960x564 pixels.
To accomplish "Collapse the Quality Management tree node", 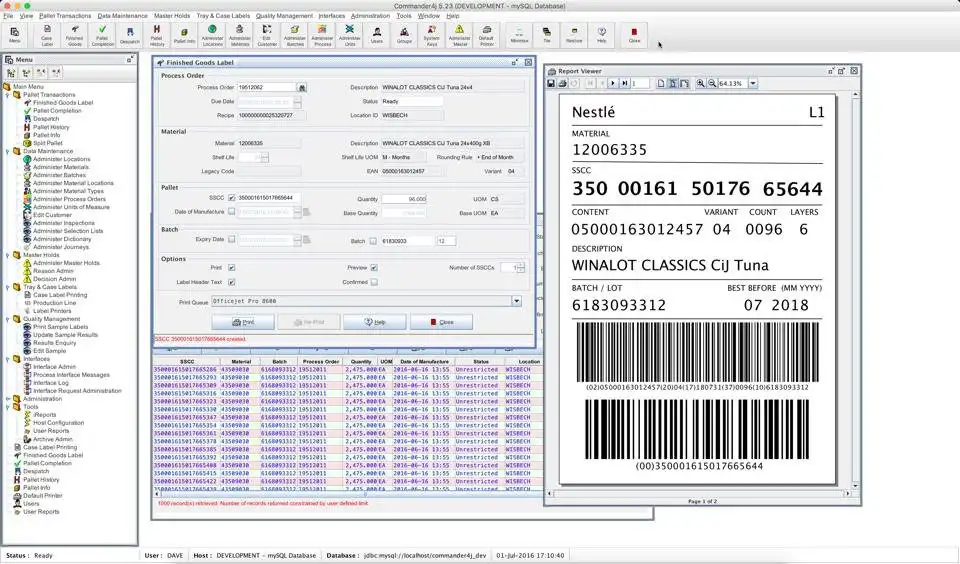I will coord(8,319).
